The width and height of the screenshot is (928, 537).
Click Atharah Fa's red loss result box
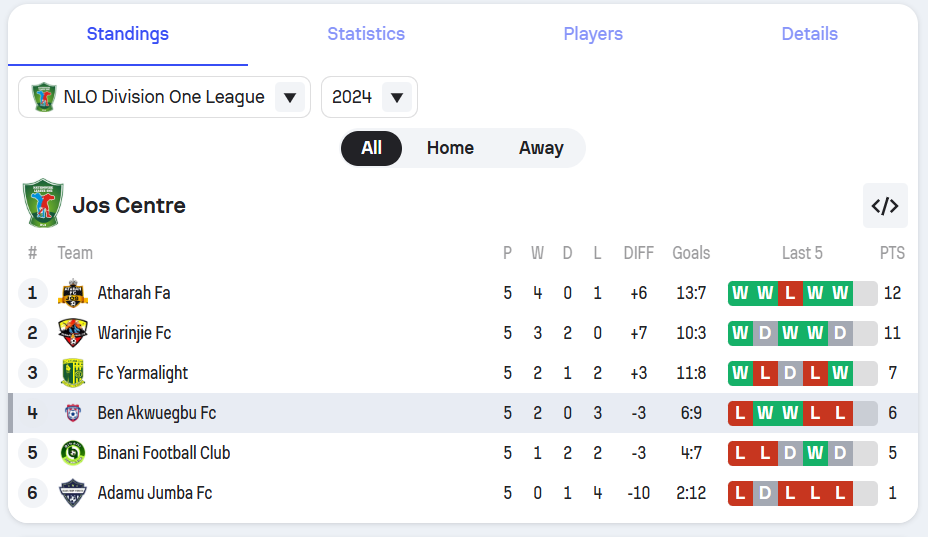tap(790, 293)
